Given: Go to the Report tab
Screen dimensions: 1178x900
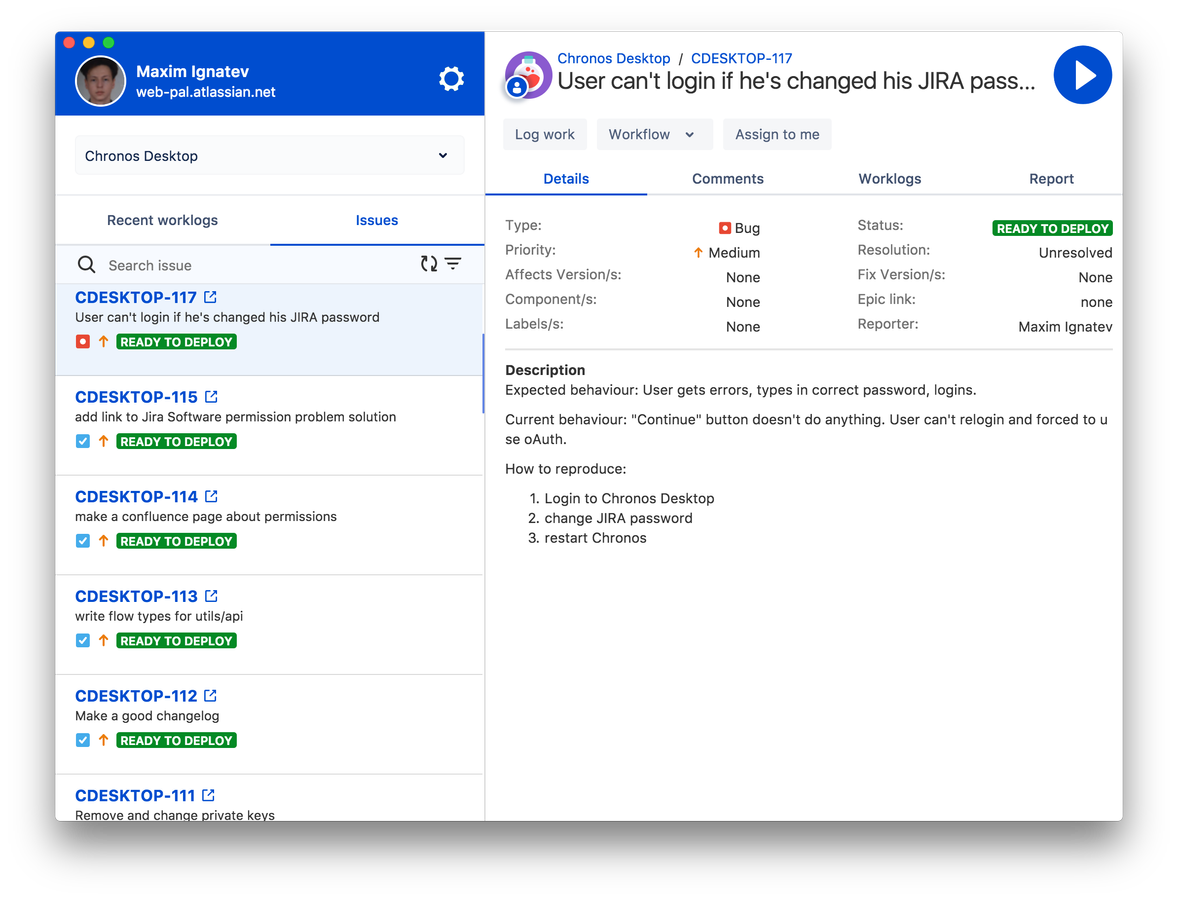Looking at the screenshot, I should [x=1051, y=179].
